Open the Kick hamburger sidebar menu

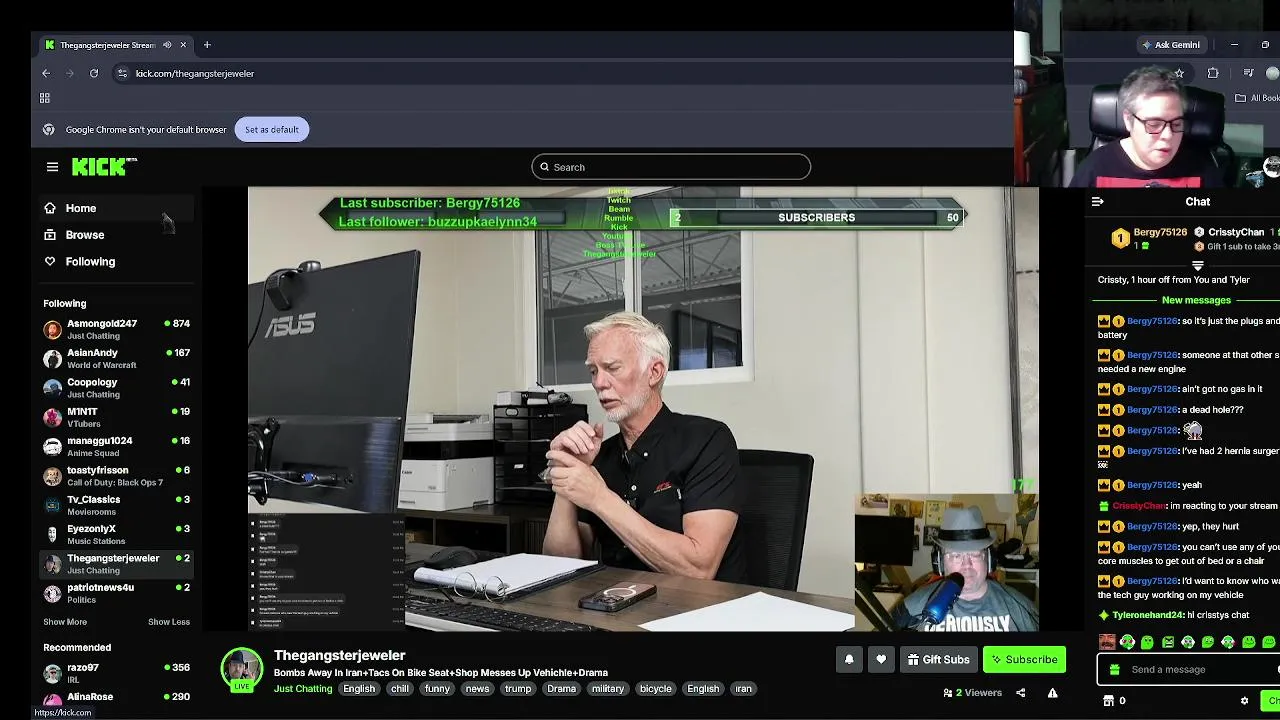pos(52,167)
